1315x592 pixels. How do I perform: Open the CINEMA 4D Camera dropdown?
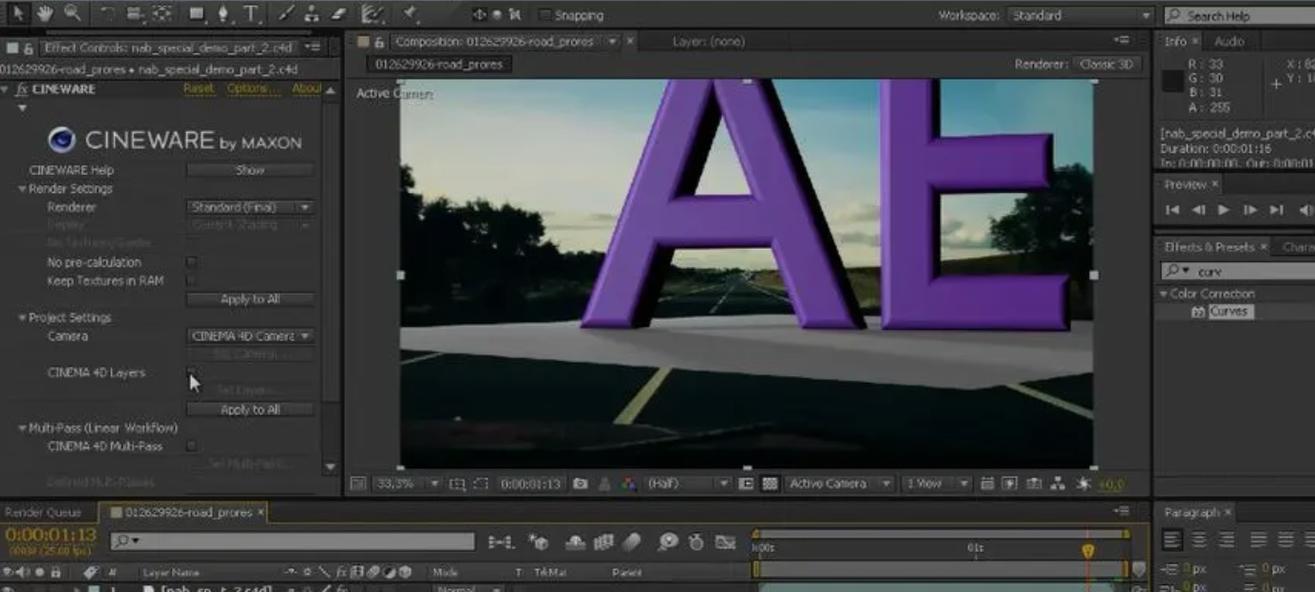(x=250, y=336)
